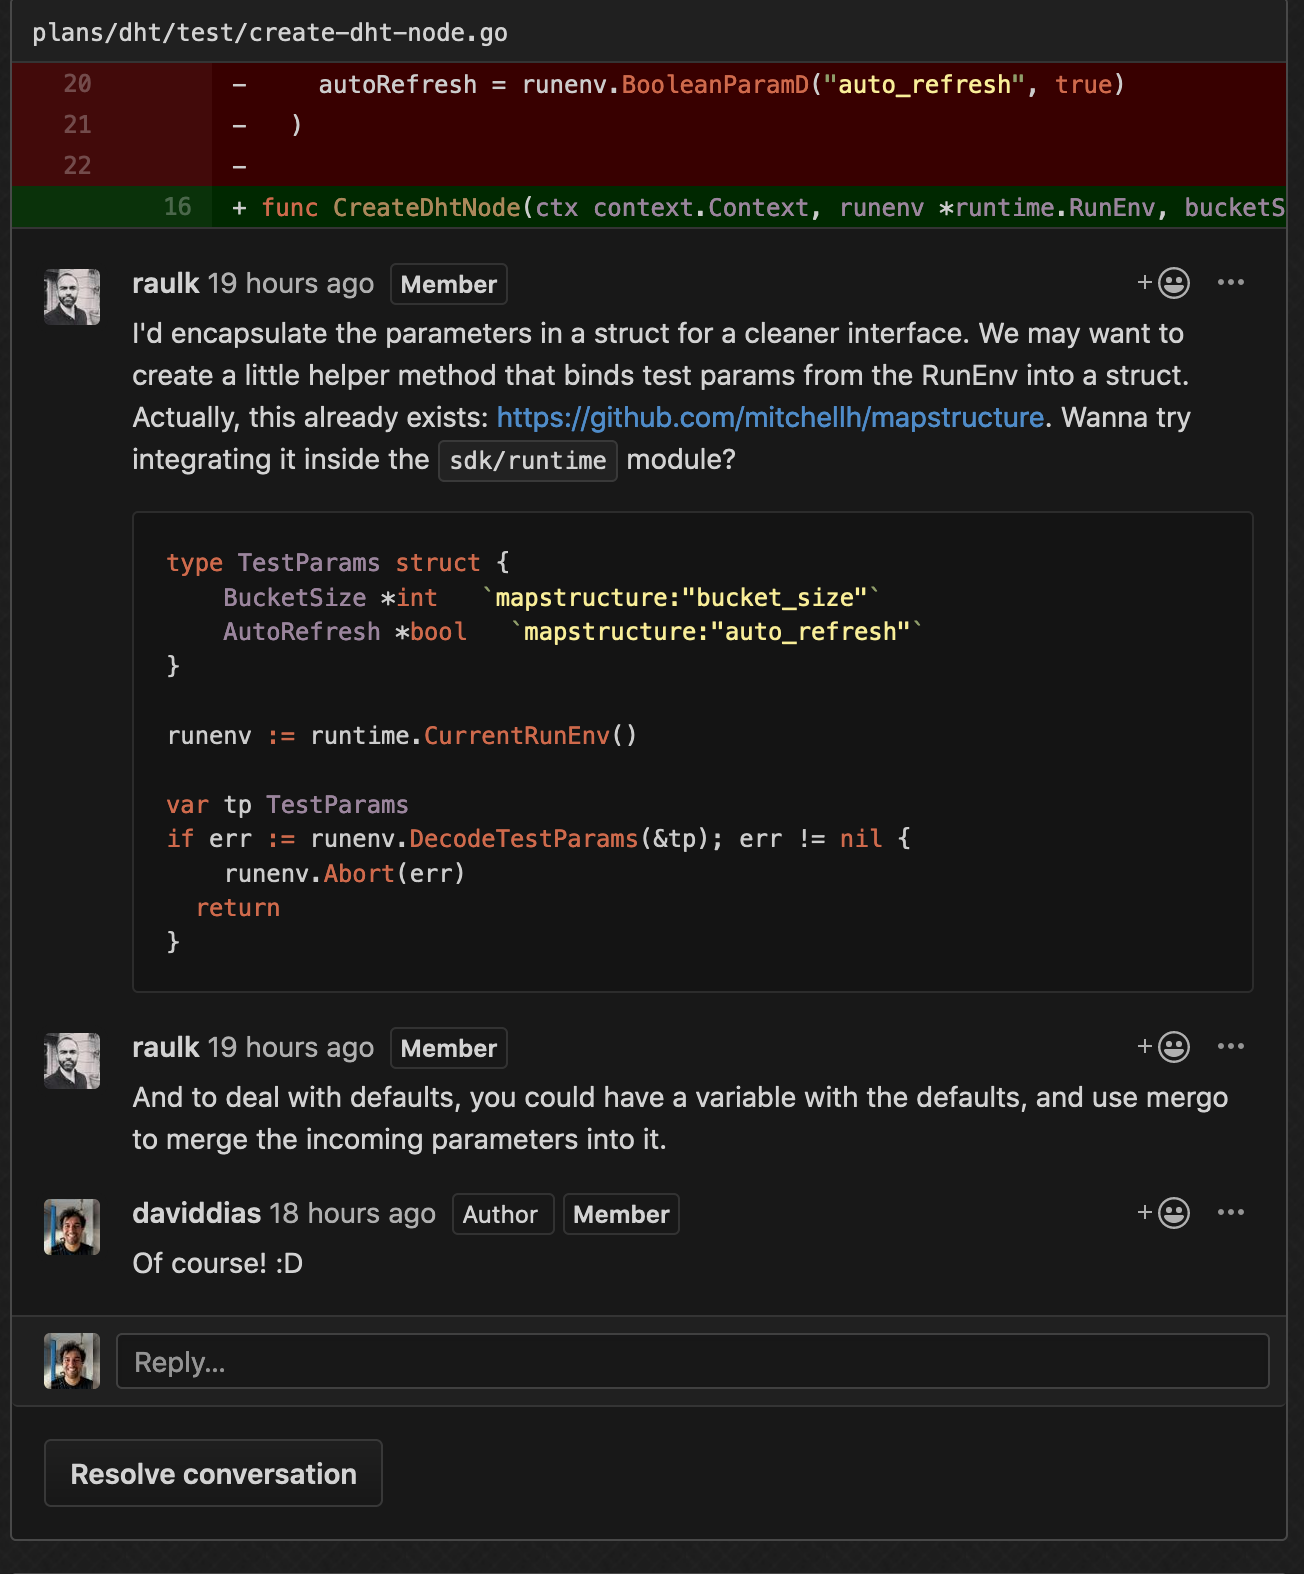
Task: Click Member badge on raulk's mergo comment
Action: pos(449,1048)
